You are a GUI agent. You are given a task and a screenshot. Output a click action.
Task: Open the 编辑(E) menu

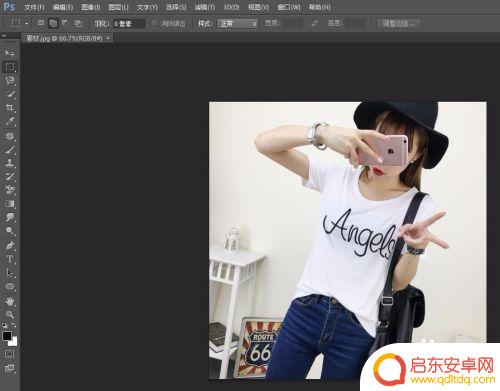[x=63, y=7]
